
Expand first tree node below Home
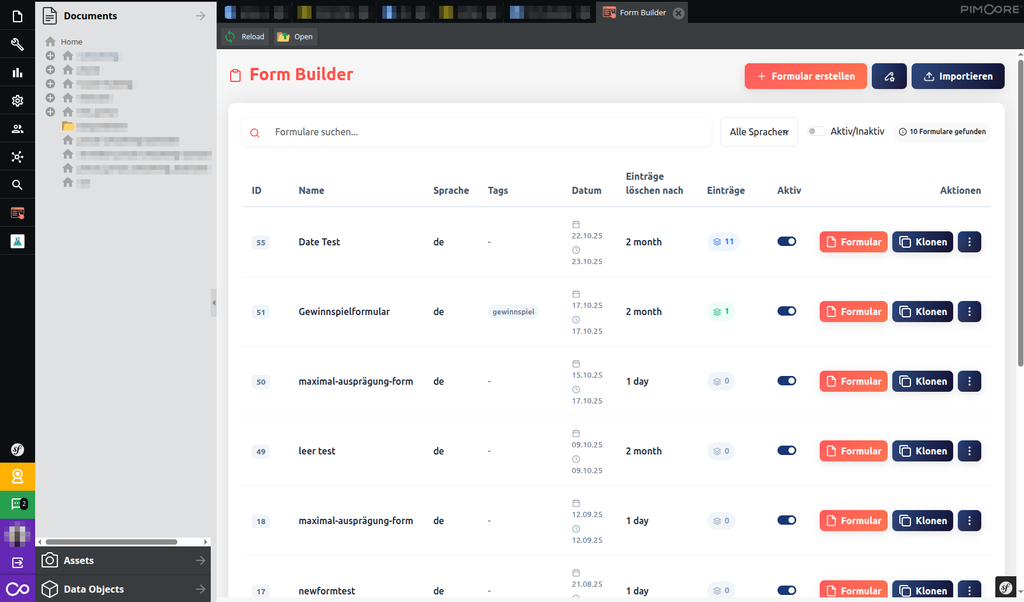pos(50,55)
